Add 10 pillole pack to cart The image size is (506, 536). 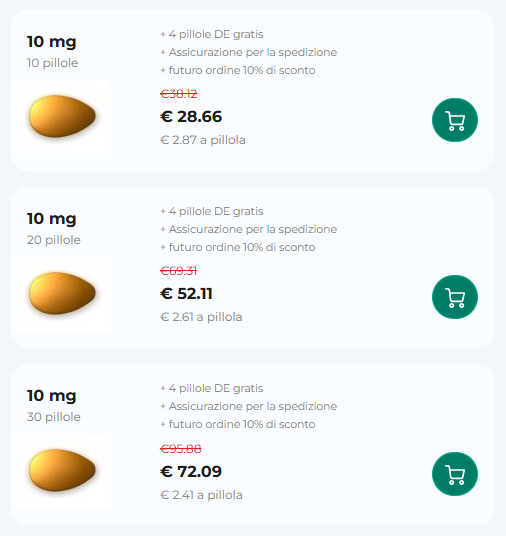tap(455, 120)
